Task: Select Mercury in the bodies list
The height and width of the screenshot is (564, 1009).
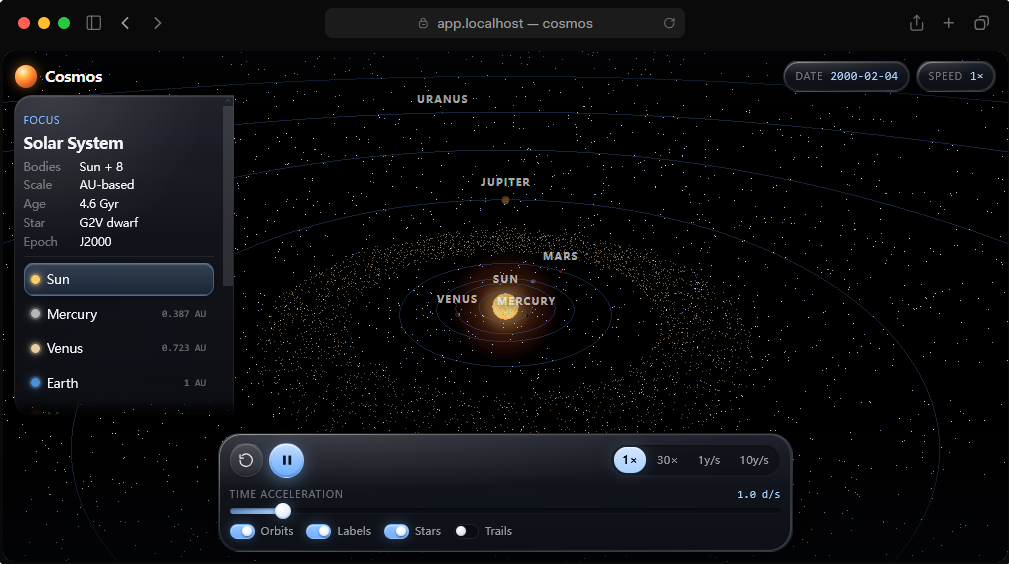Action: [119, 314]
